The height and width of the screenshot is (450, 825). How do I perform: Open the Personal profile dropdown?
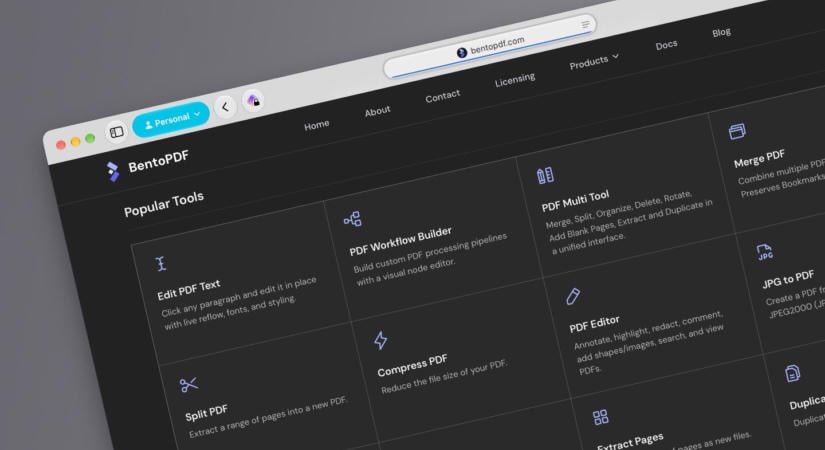click(171, 120)
